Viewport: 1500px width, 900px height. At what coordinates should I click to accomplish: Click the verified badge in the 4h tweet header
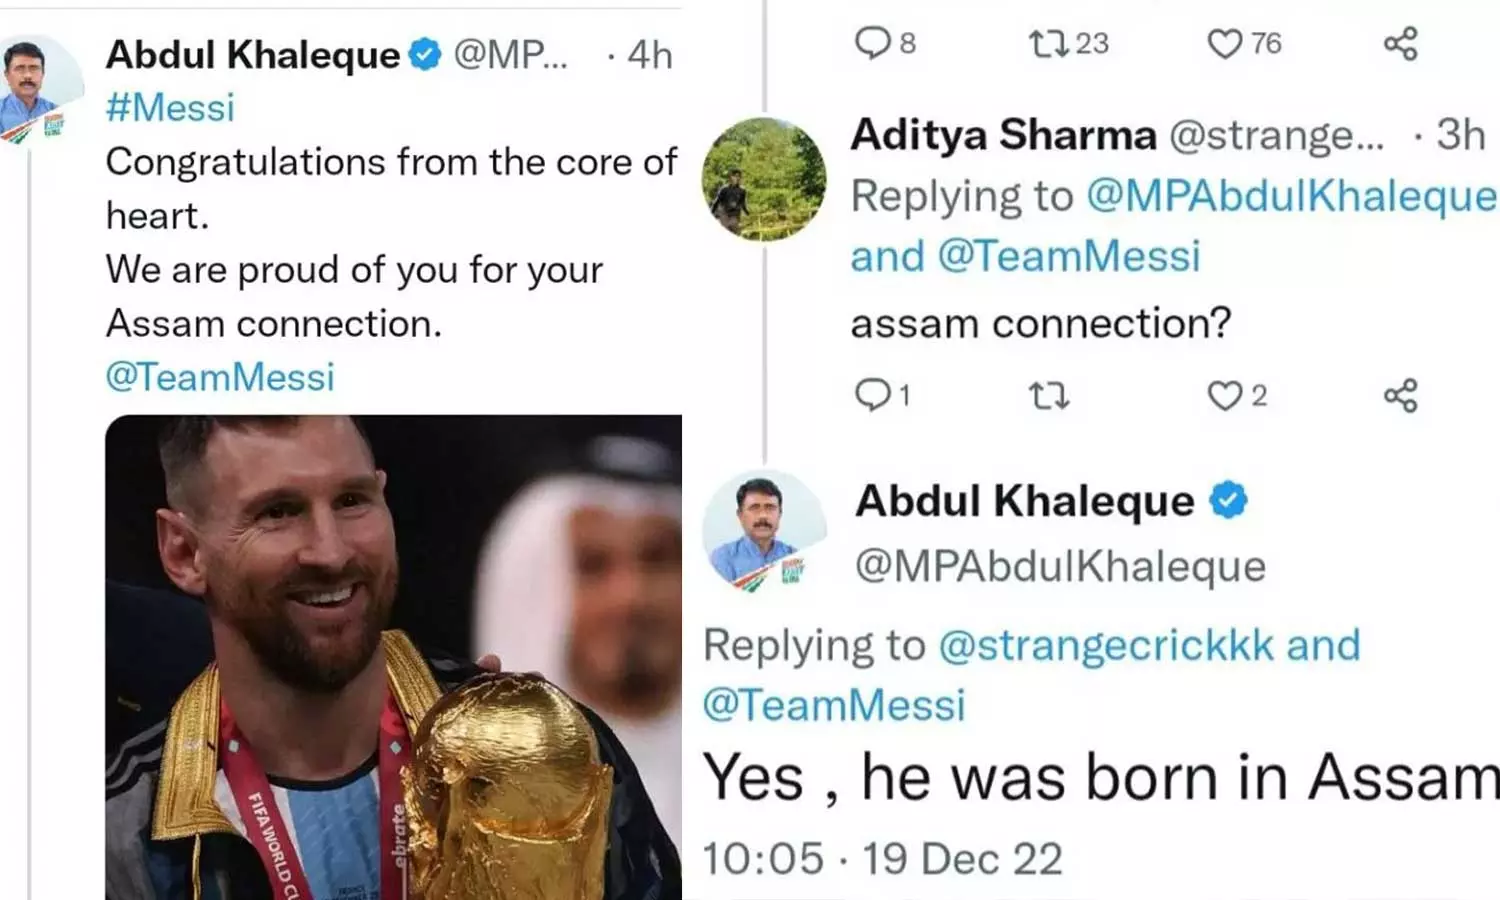(426, 55)
